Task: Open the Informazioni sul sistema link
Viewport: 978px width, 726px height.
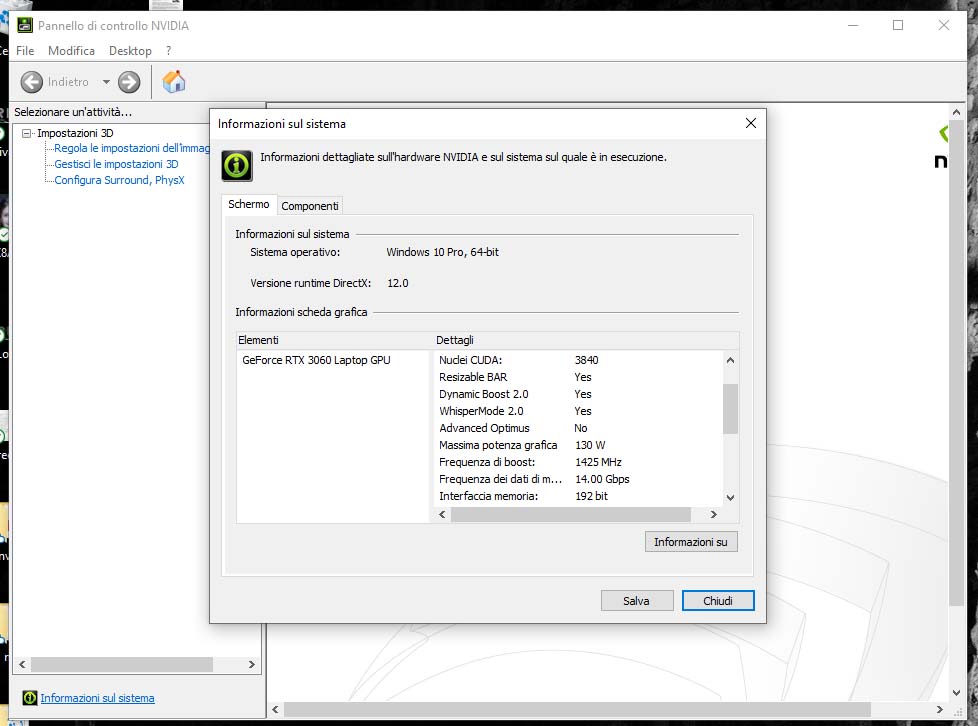Action: 97,698
